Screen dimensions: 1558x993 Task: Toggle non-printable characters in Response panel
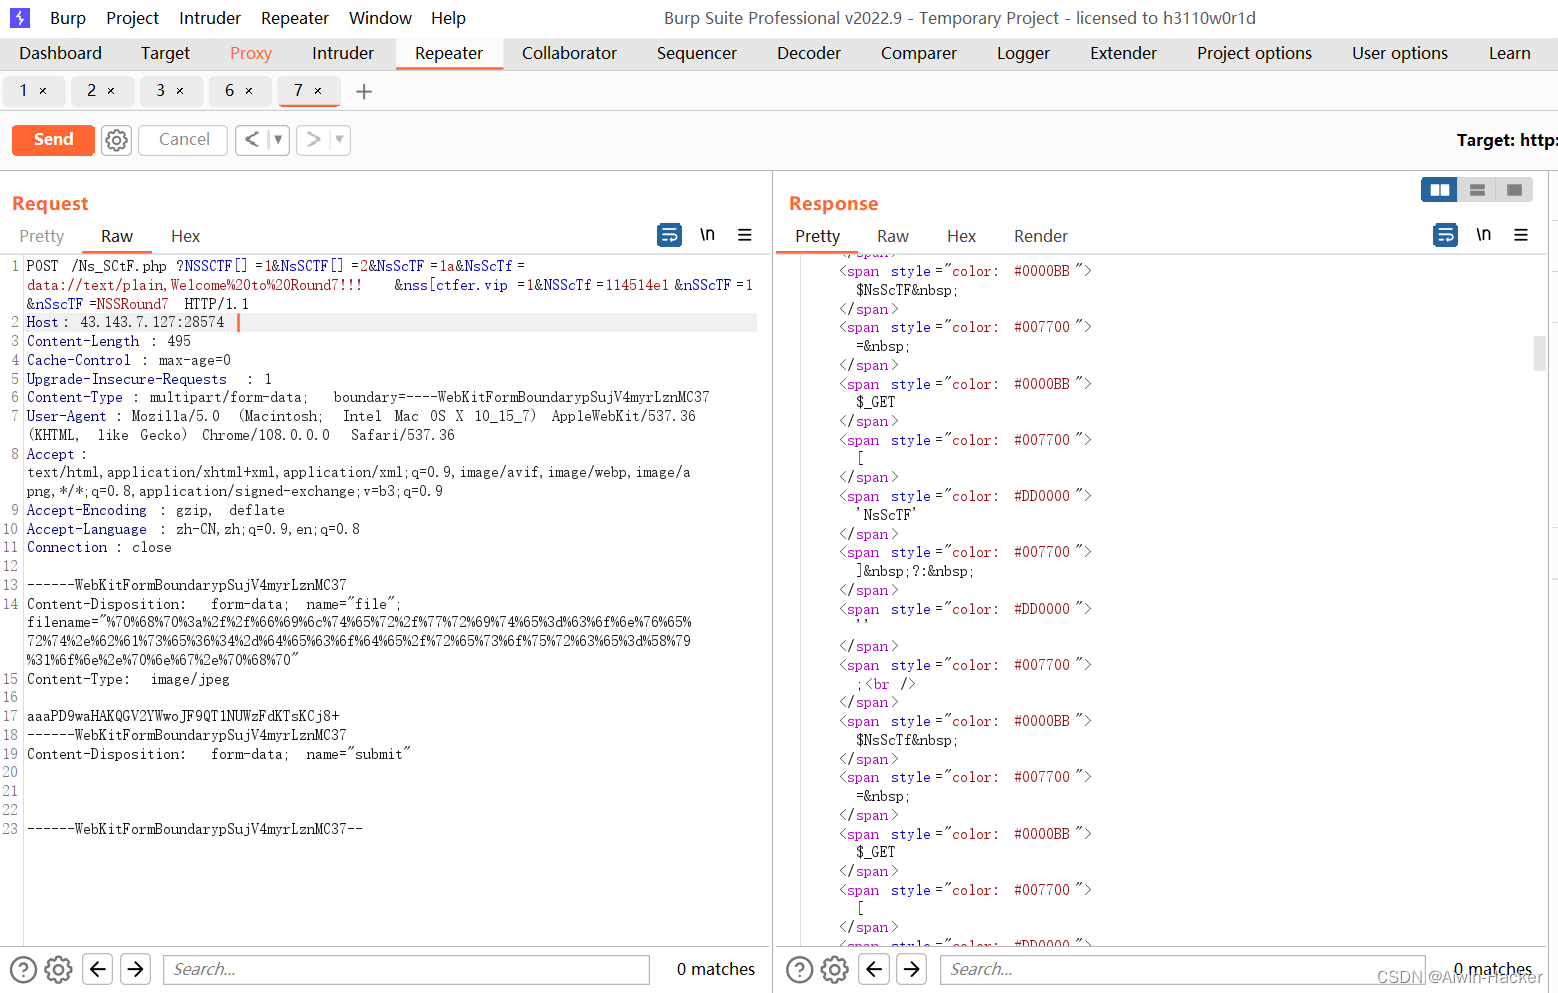(1484, 235)
